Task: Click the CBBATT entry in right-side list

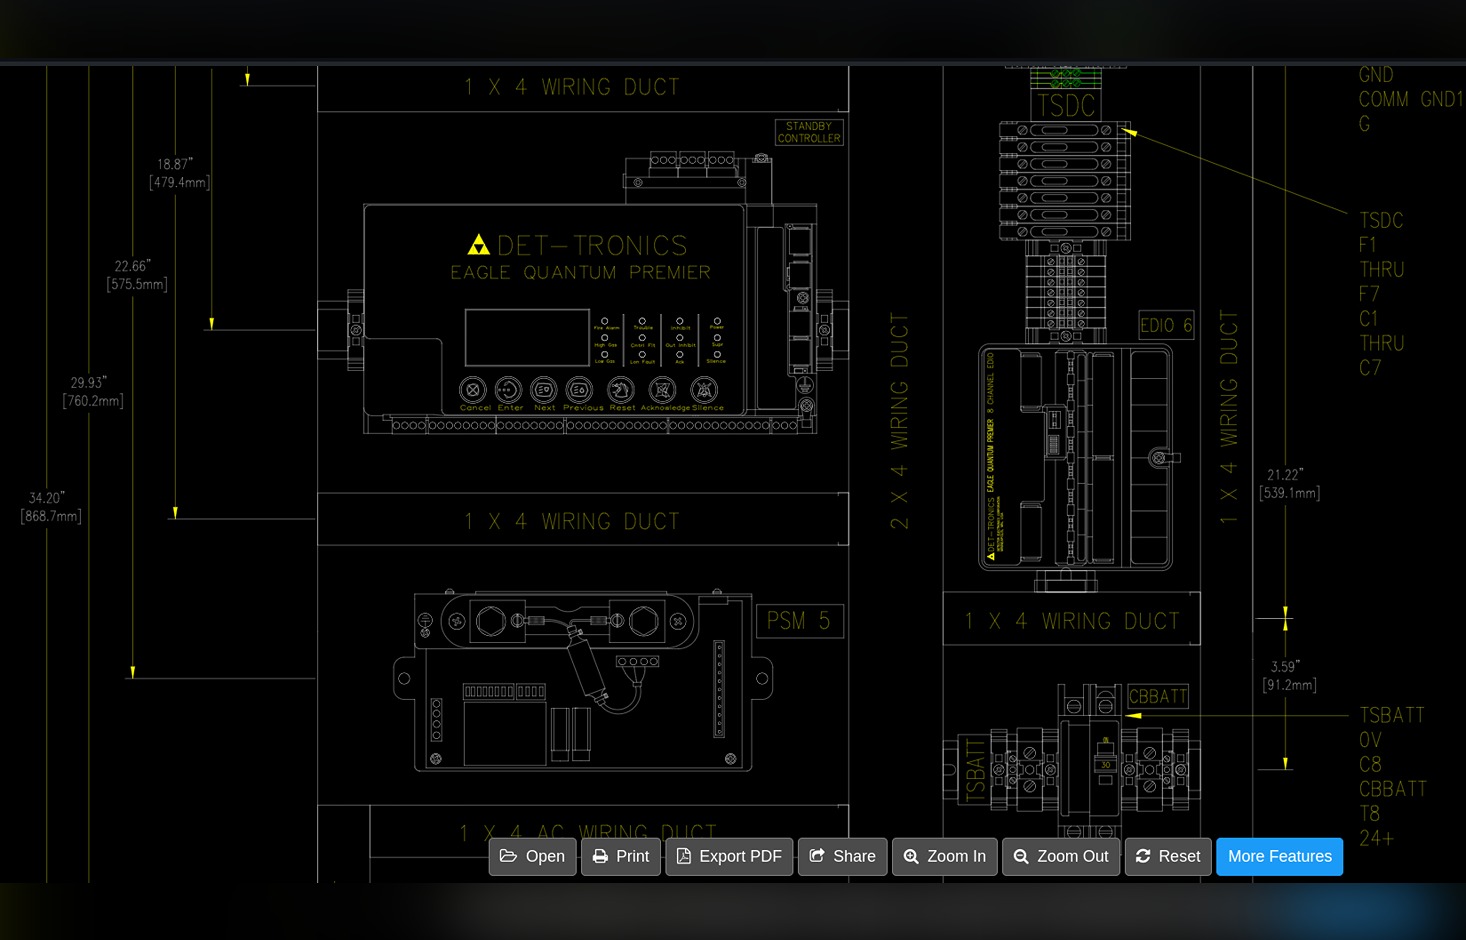Action: [x=1392, y=789]
